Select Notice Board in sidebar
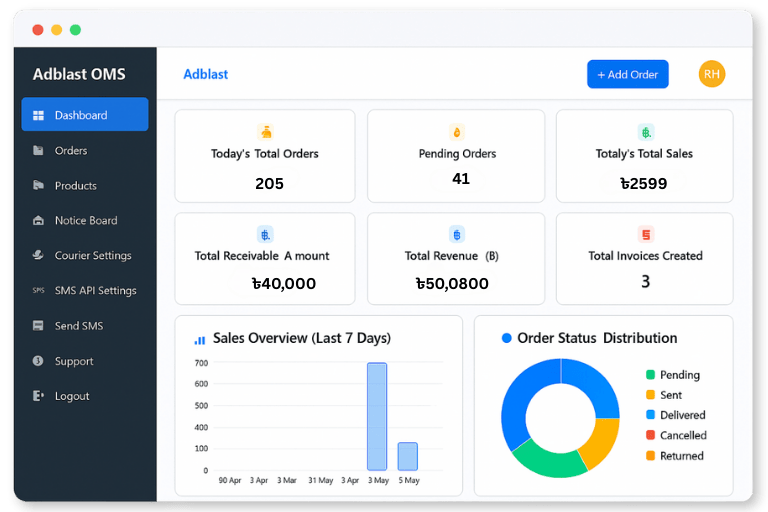 coord(85,220)
